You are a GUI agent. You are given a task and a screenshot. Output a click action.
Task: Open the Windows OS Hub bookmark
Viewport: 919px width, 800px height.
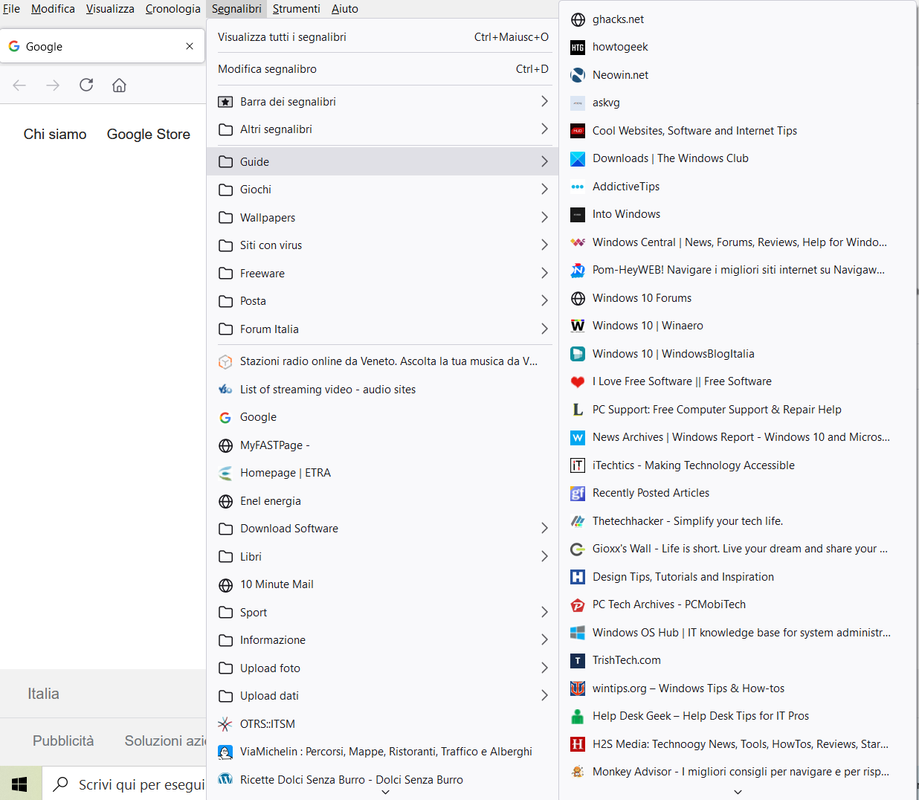(736, 632)
